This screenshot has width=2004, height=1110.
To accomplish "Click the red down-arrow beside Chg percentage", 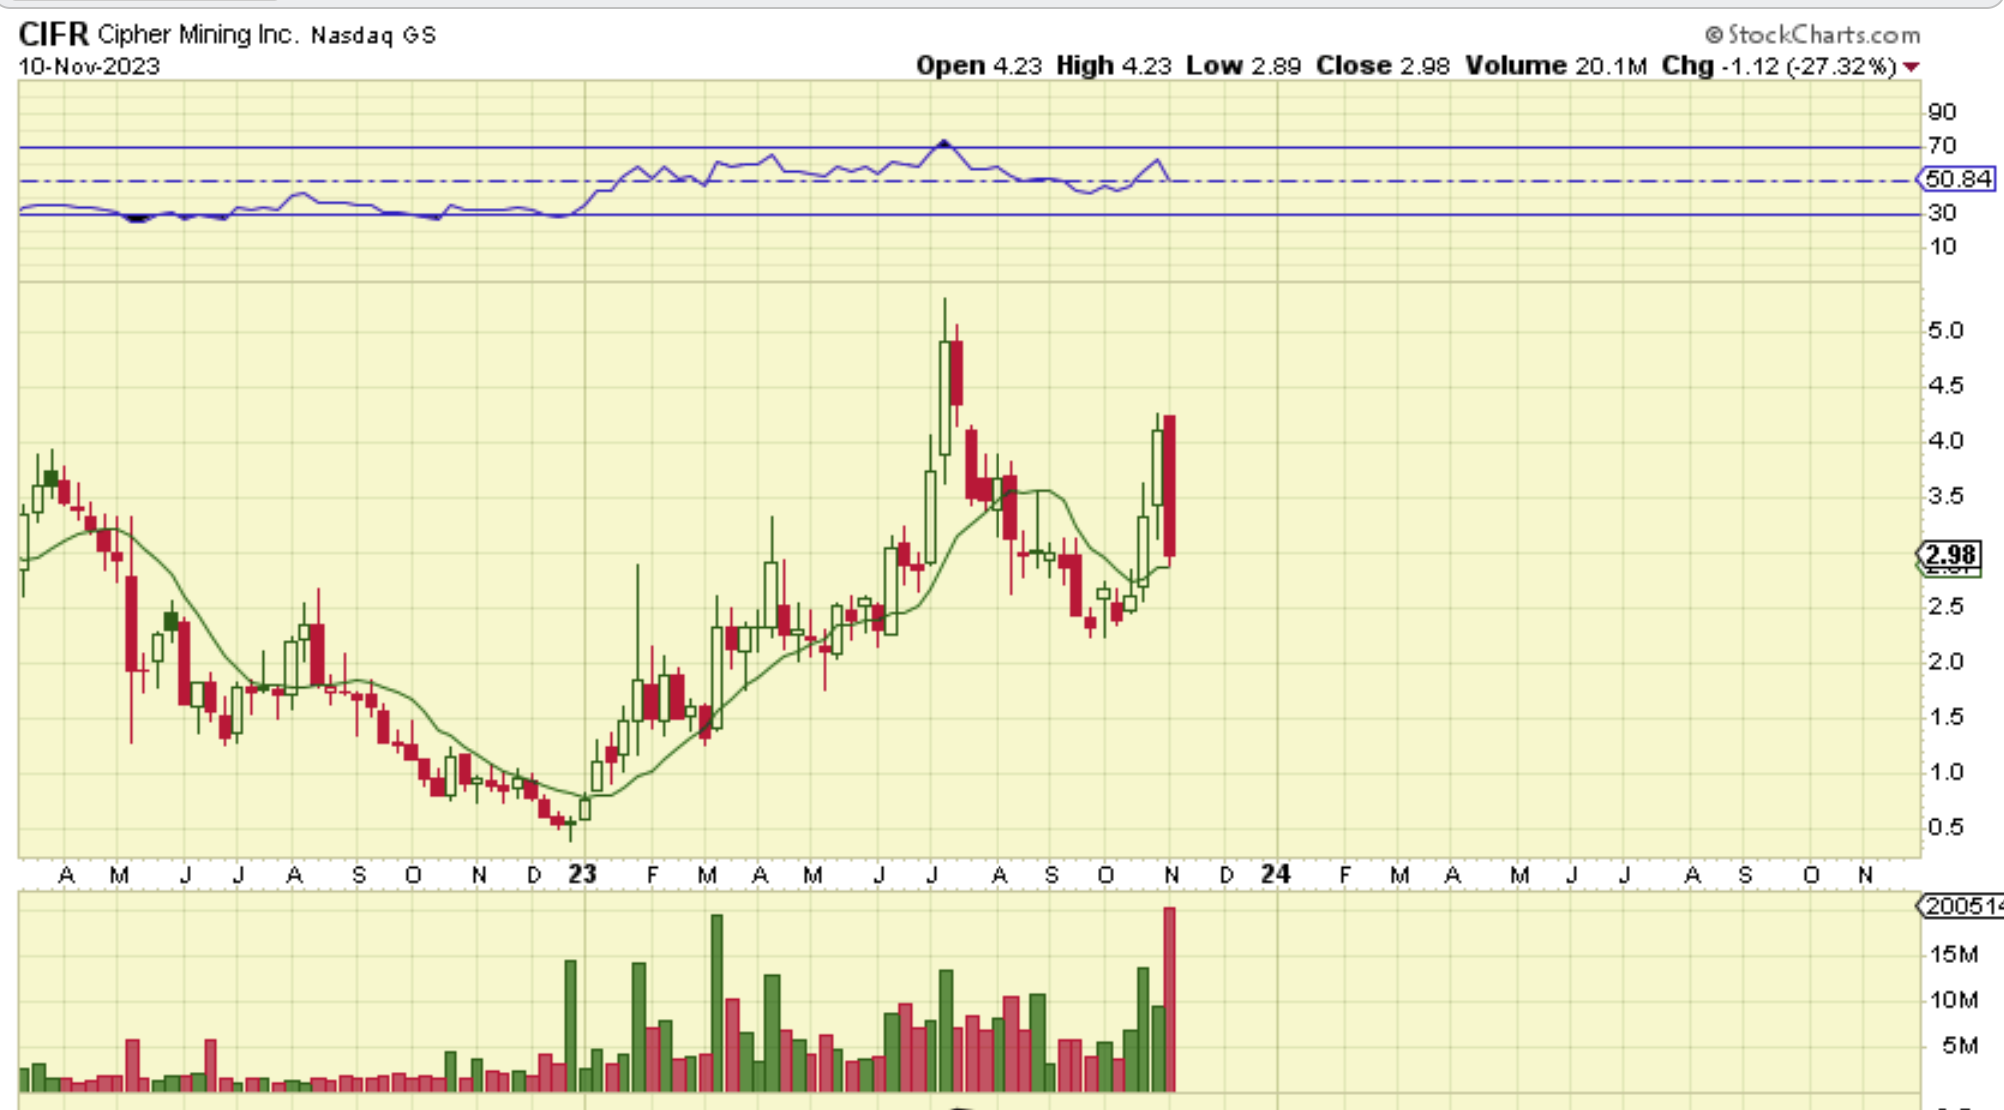I will point(1912,67).
